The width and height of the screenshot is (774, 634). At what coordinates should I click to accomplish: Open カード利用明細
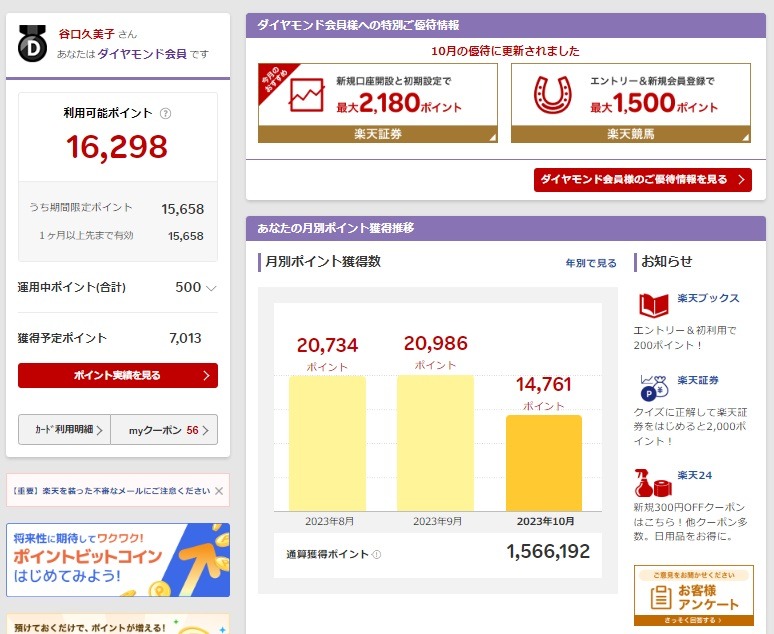(65, 430)
